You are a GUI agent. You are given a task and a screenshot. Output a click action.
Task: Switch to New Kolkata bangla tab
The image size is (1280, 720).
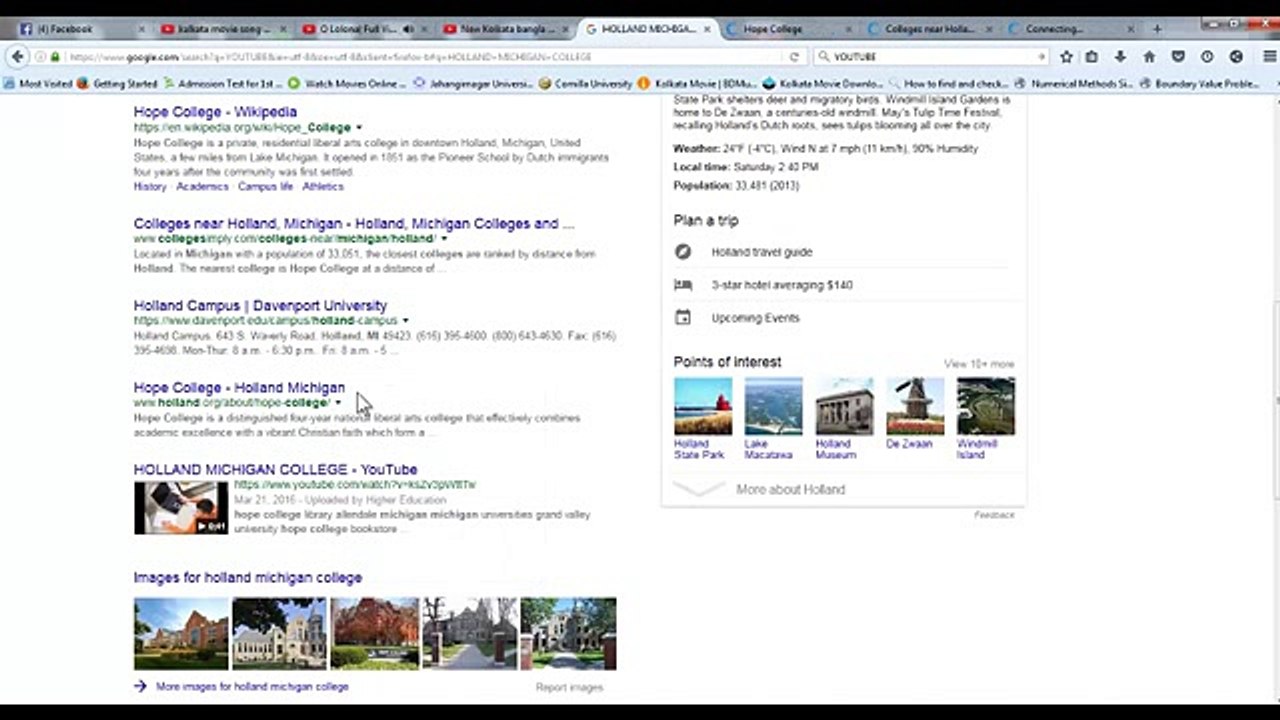[505, 29]
